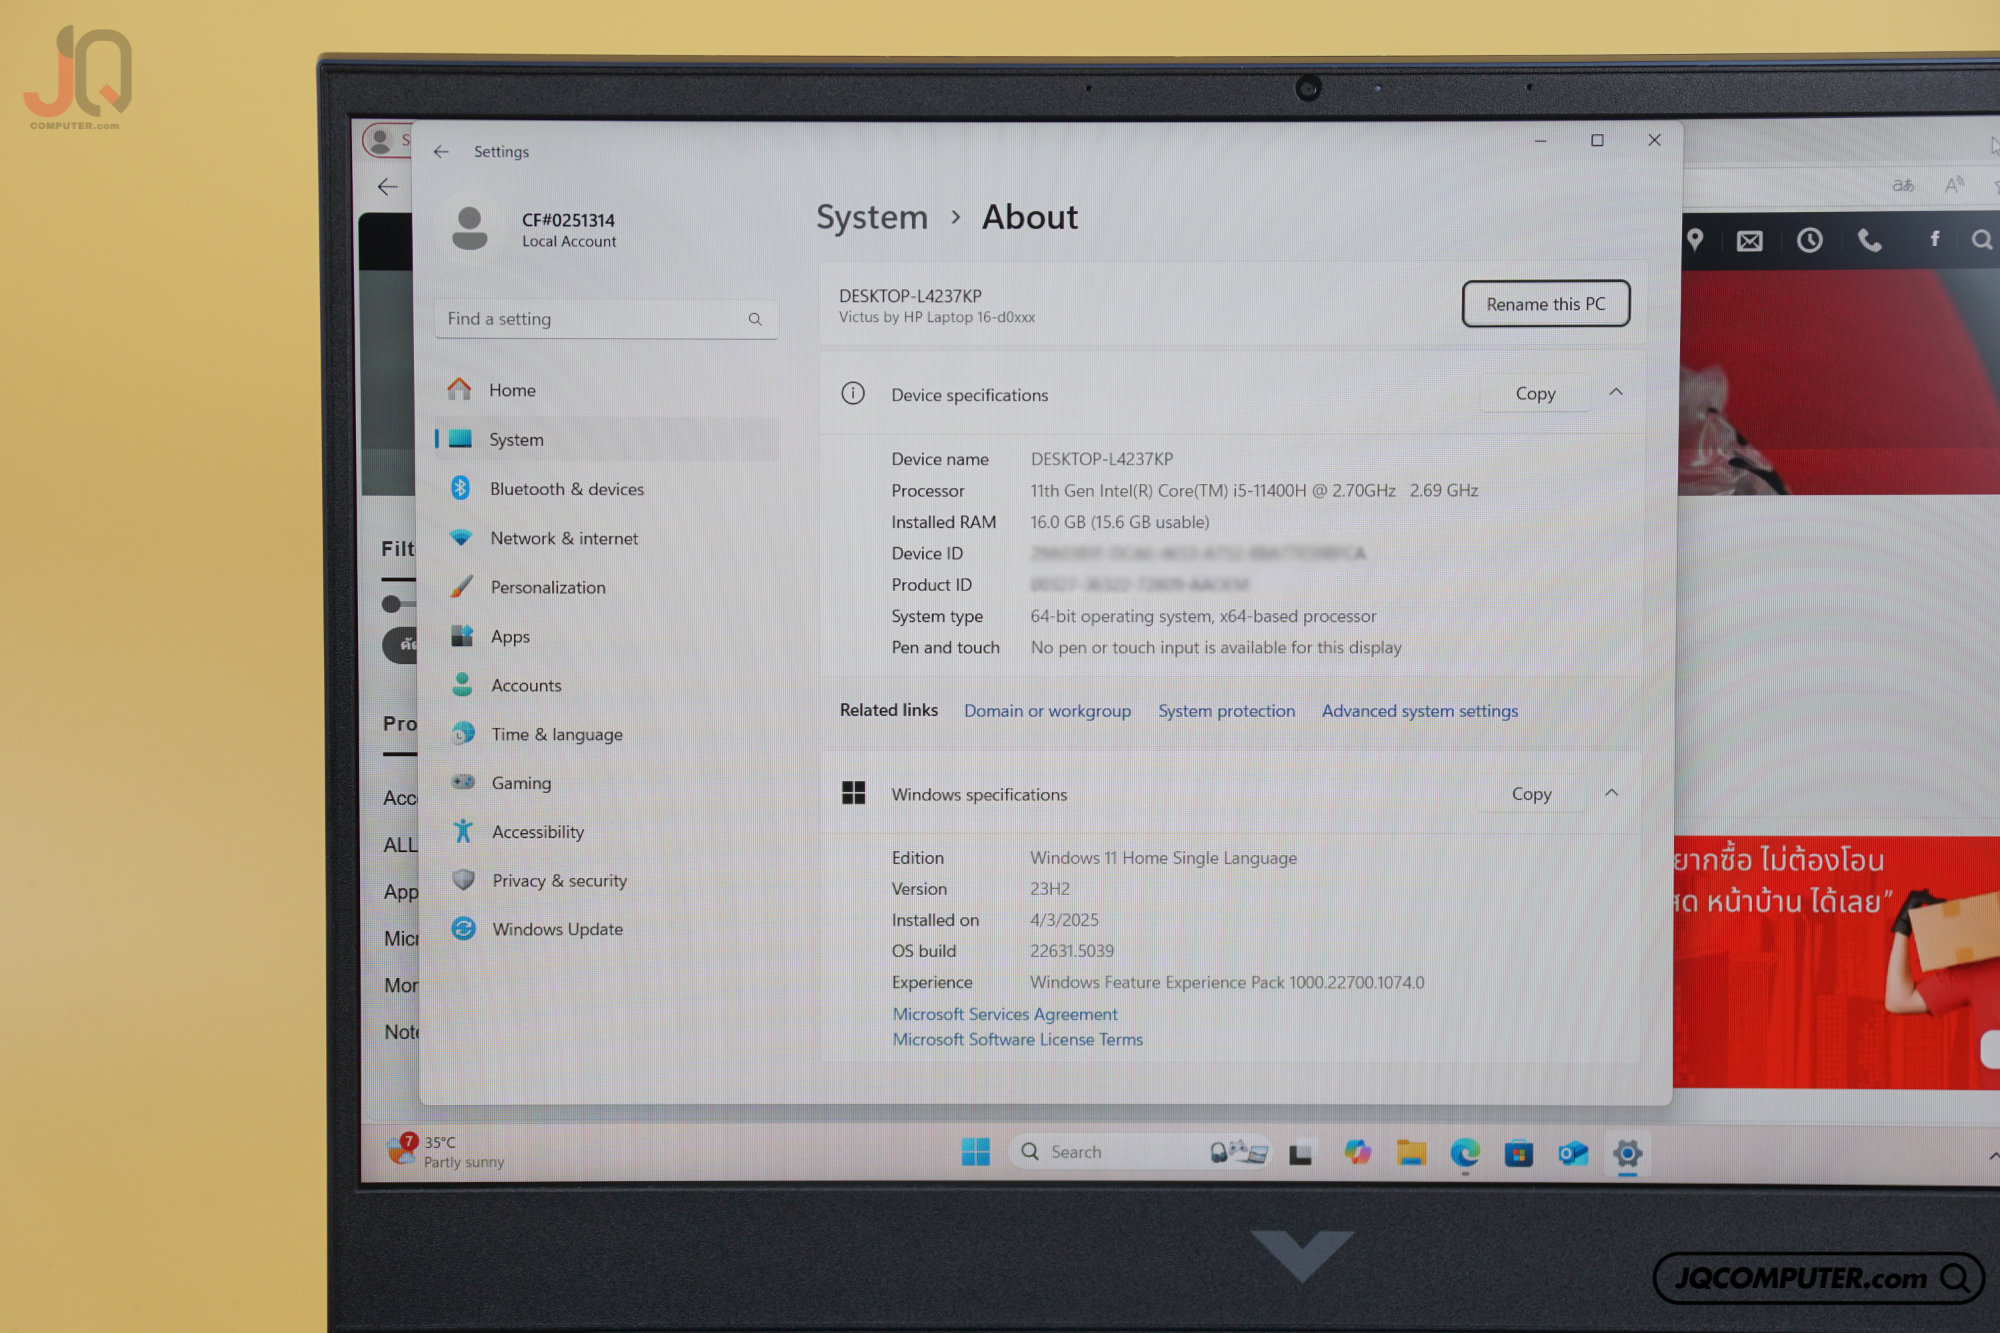Open the System protection link
The width and height of the screenshot is (2000, 1333).
tap(1226, 711)
